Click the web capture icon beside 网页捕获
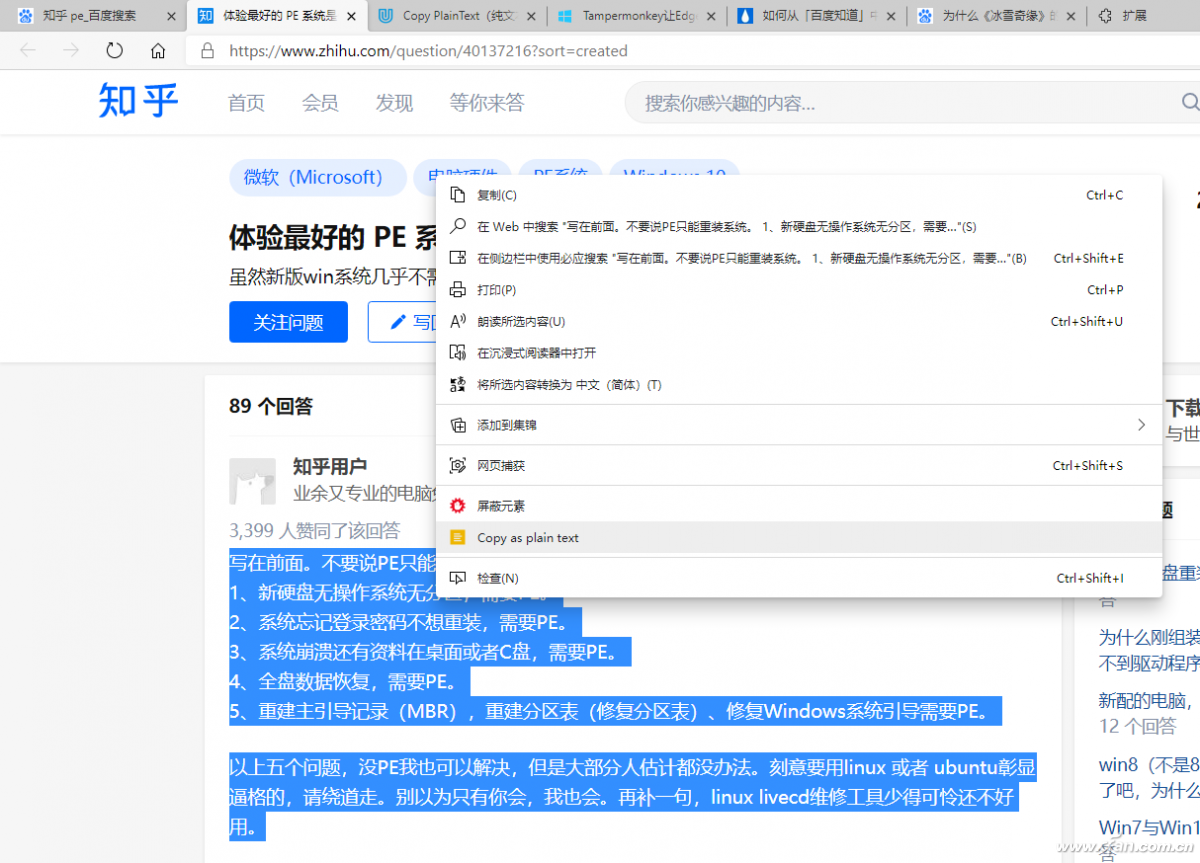1200x863 pixels. coord(458,466)
